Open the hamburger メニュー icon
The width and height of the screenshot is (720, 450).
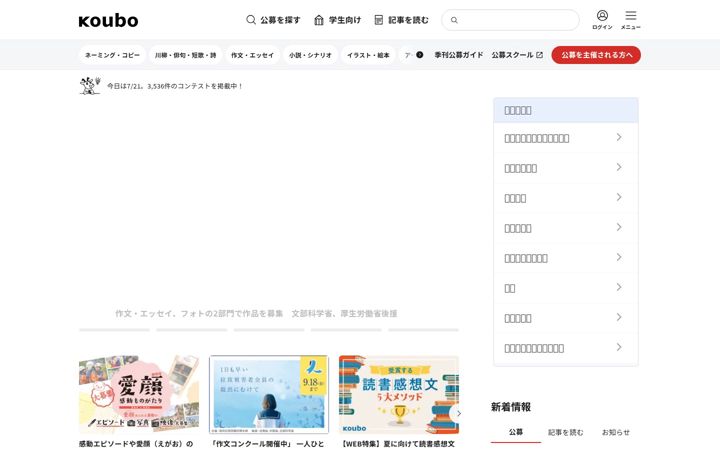click(x=630, y=16)
